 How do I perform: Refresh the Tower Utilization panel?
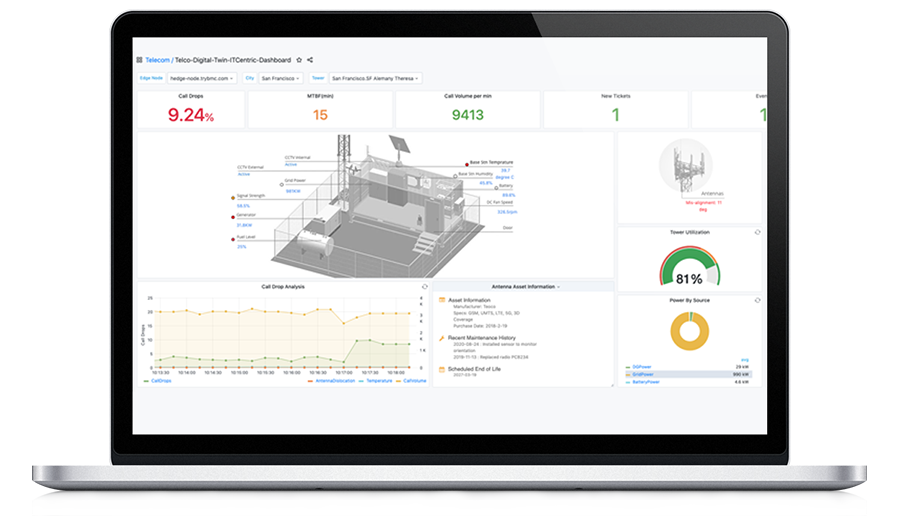pyautogui.click(x=757, y=232)
